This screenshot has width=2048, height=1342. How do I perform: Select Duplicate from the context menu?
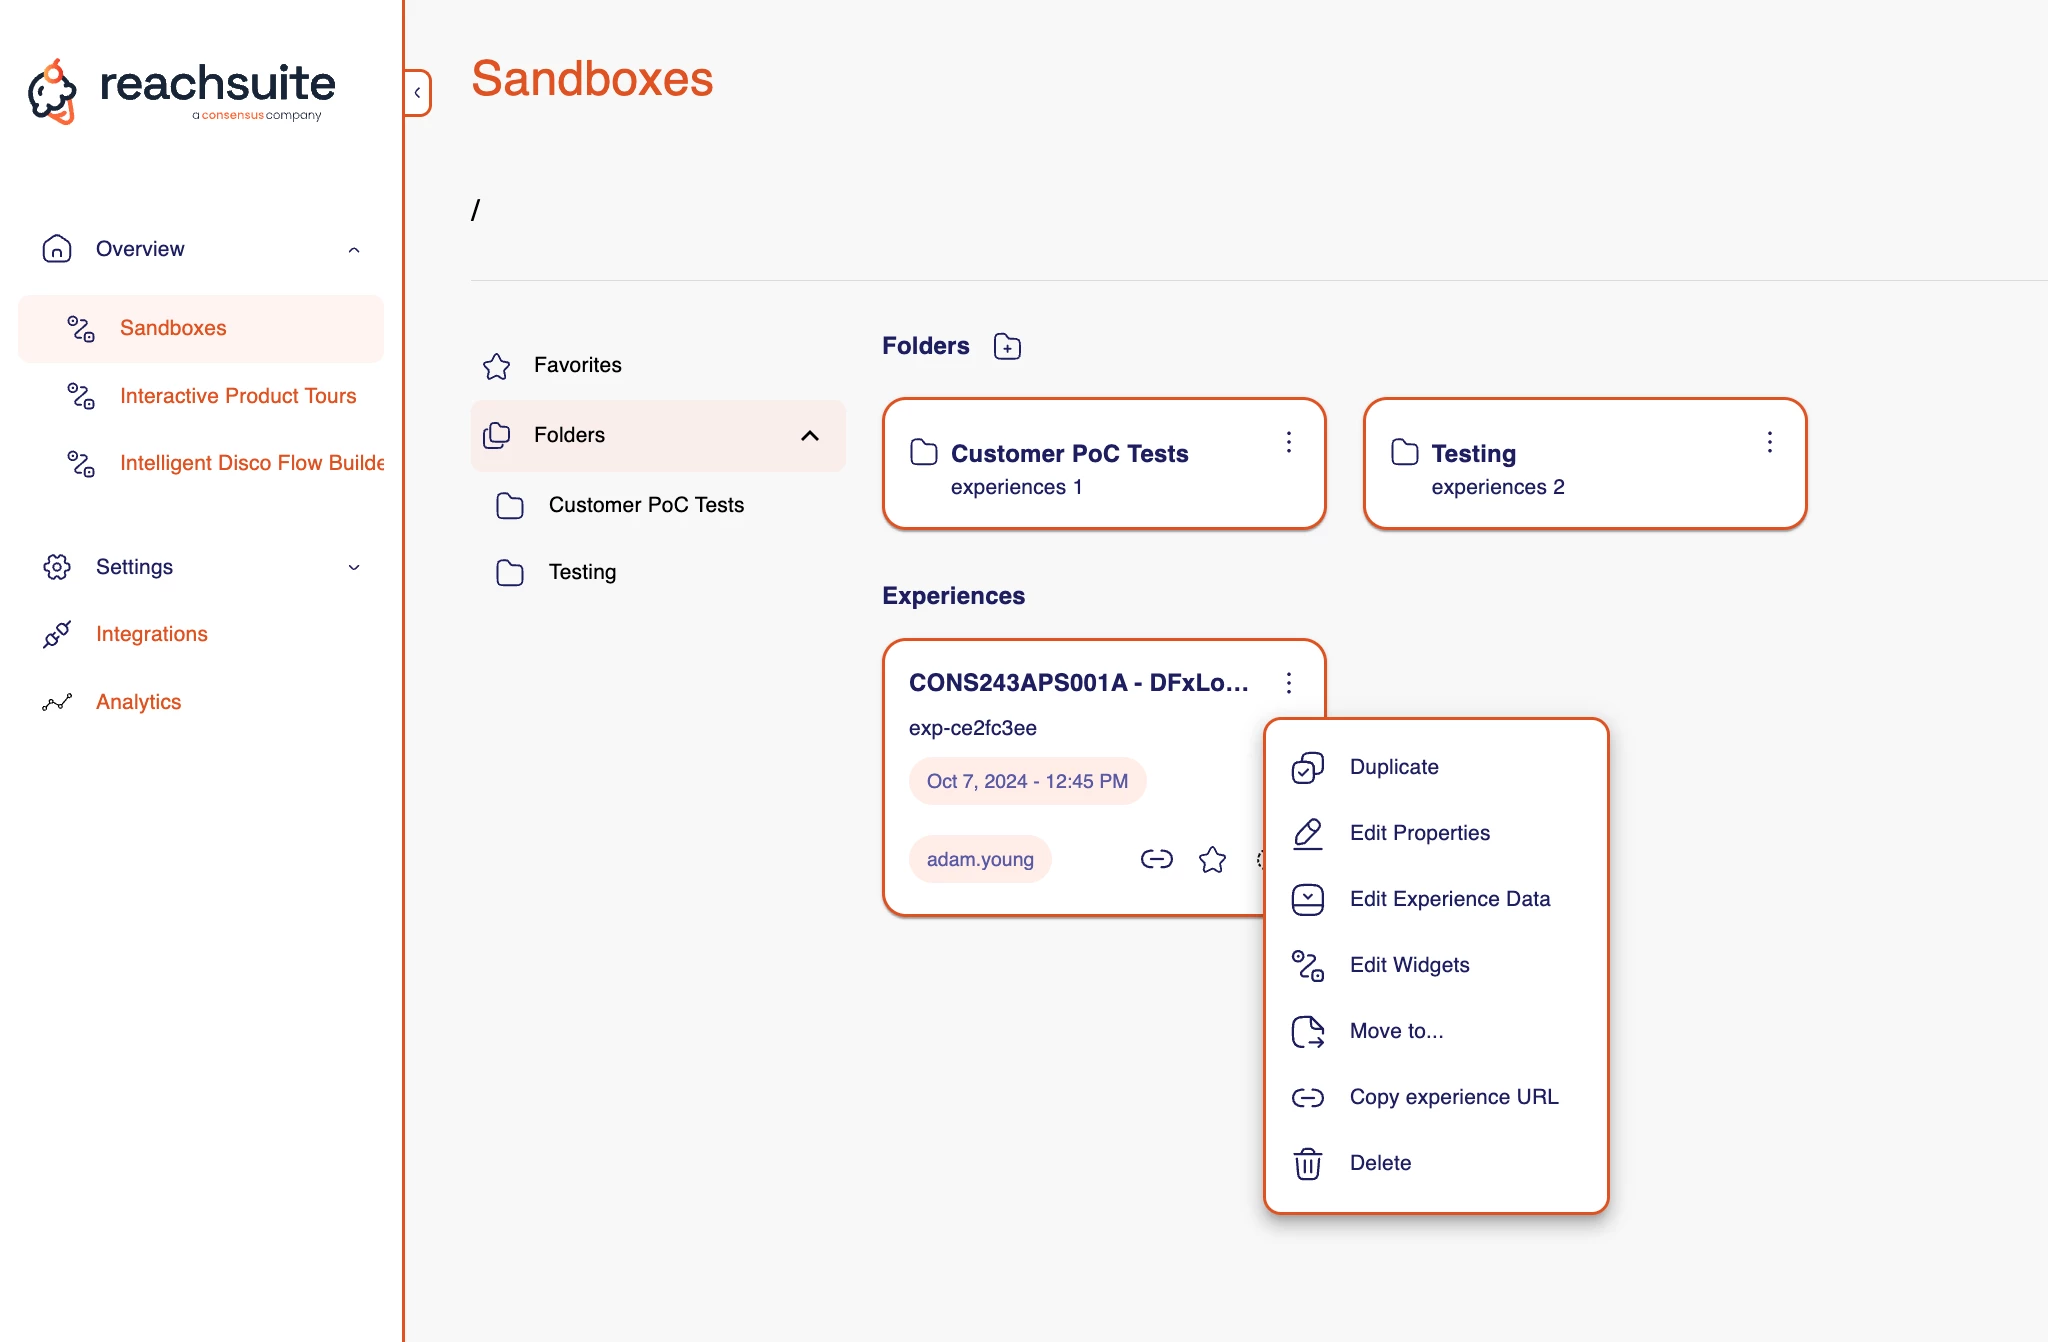(x=1393, y=767)
